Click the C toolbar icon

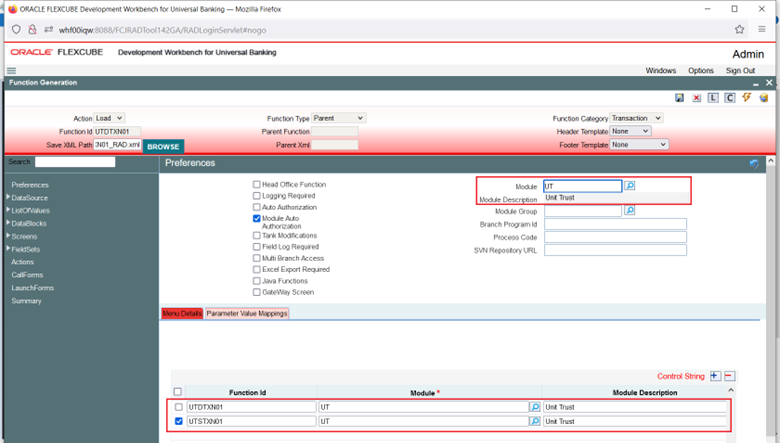(x=730, y=98)
